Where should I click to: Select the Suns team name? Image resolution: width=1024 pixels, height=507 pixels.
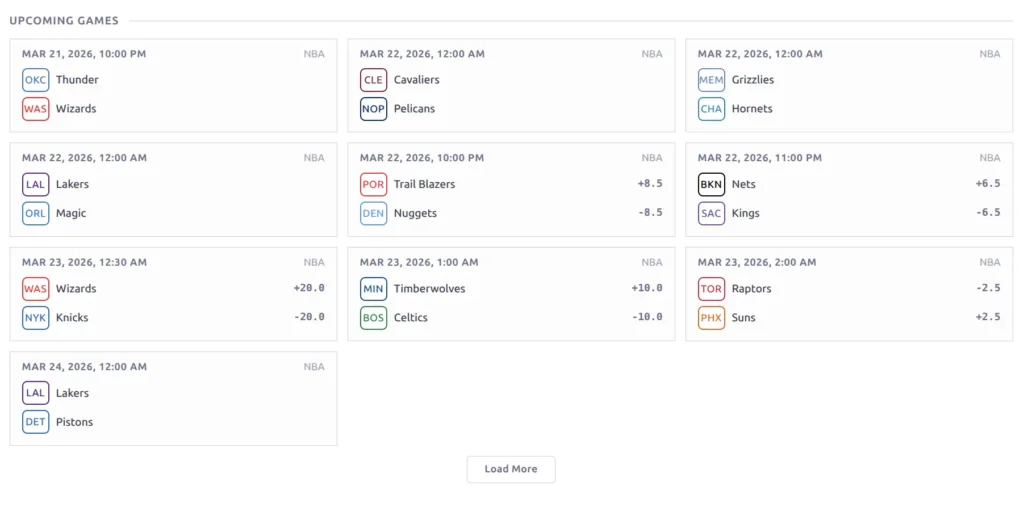coord(744,318)
